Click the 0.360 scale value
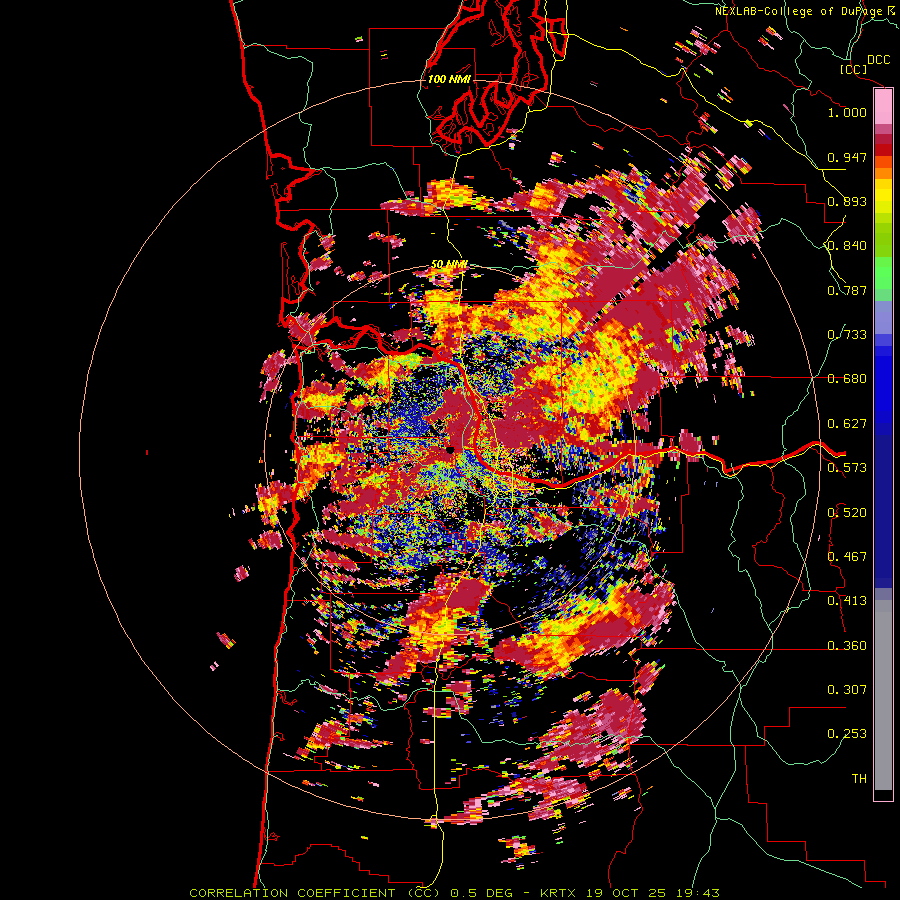 point(847,645)
